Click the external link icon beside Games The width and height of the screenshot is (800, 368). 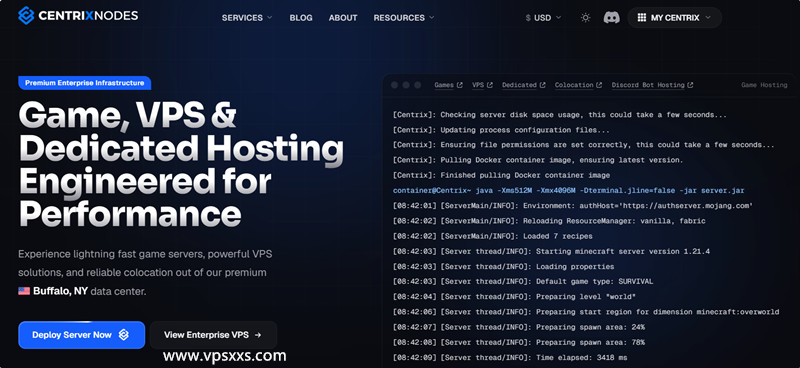pyautogui.click(x=460, y=85)
